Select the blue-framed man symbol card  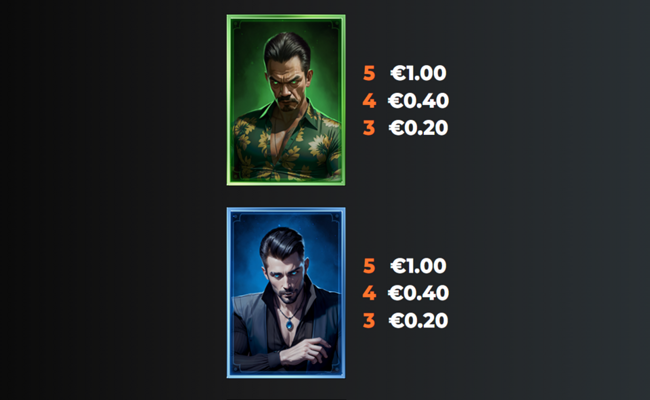[x=286, y=293]
